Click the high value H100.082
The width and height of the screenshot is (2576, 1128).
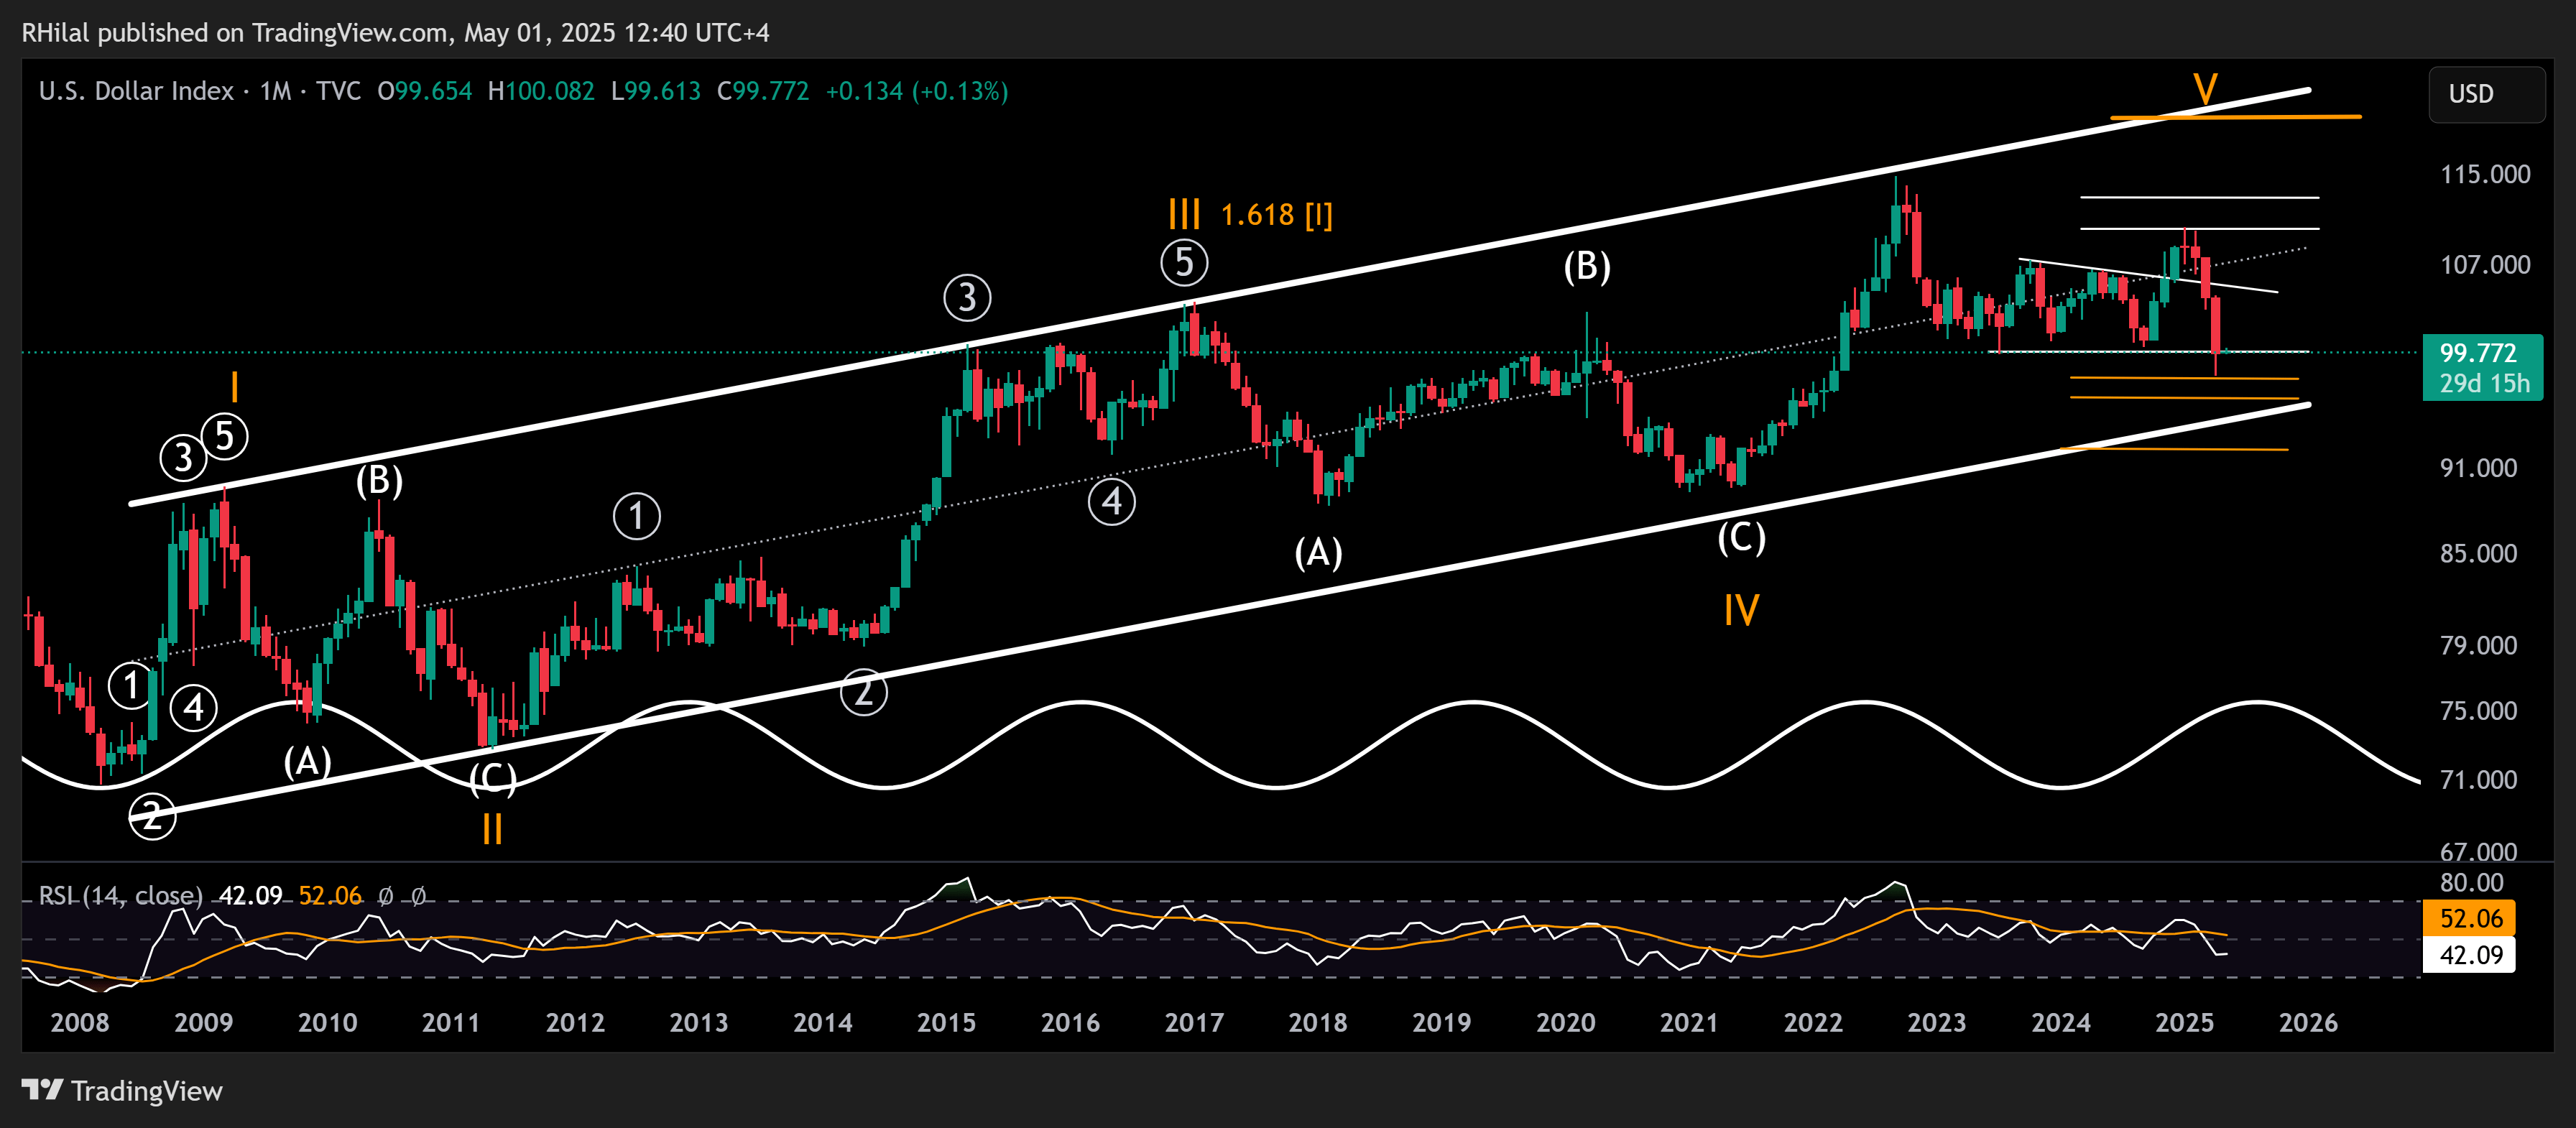[x=541, y=91]
